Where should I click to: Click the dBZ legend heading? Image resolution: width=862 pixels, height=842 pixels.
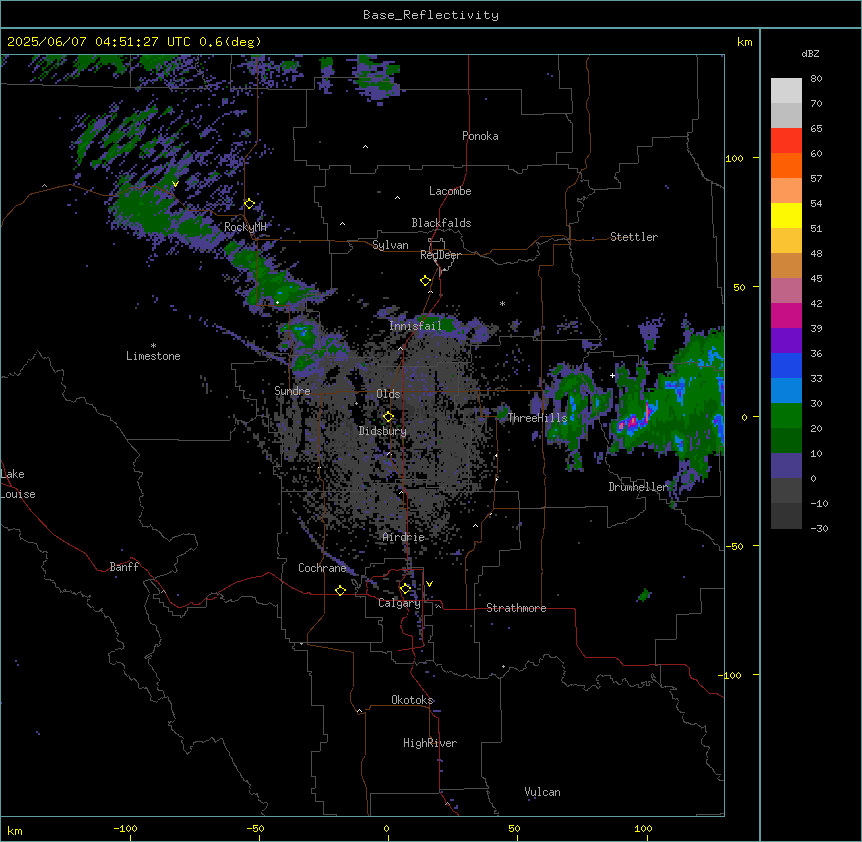[810, 54]
